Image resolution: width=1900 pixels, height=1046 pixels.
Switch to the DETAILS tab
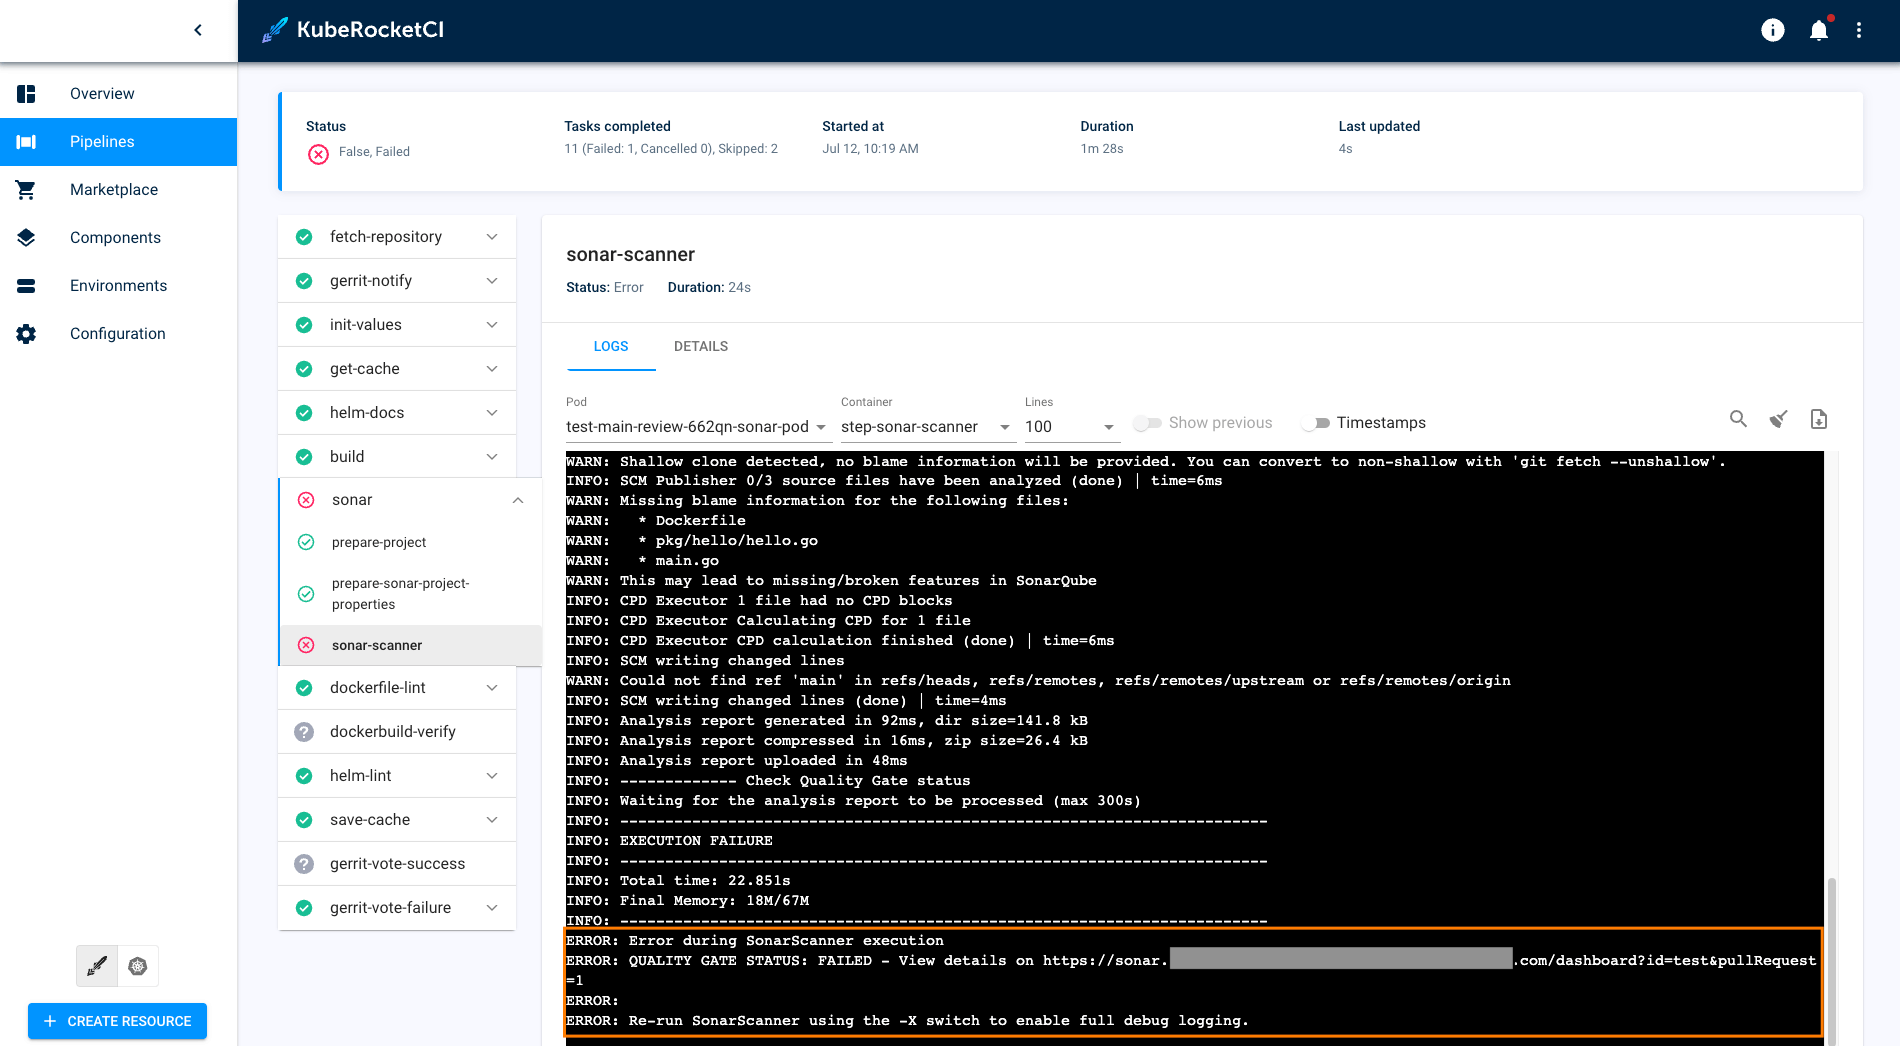click(700, 346)
